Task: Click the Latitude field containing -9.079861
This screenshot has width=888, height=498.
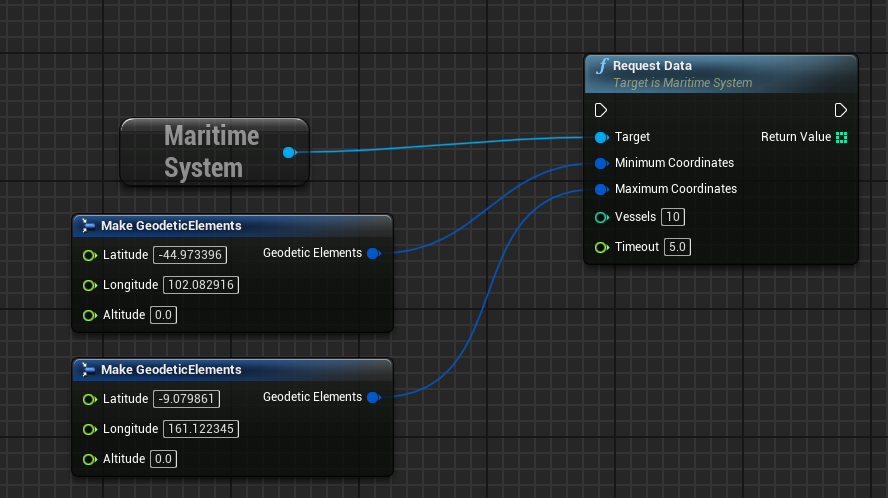Action: pyautogui.click(x=186, y=399)
